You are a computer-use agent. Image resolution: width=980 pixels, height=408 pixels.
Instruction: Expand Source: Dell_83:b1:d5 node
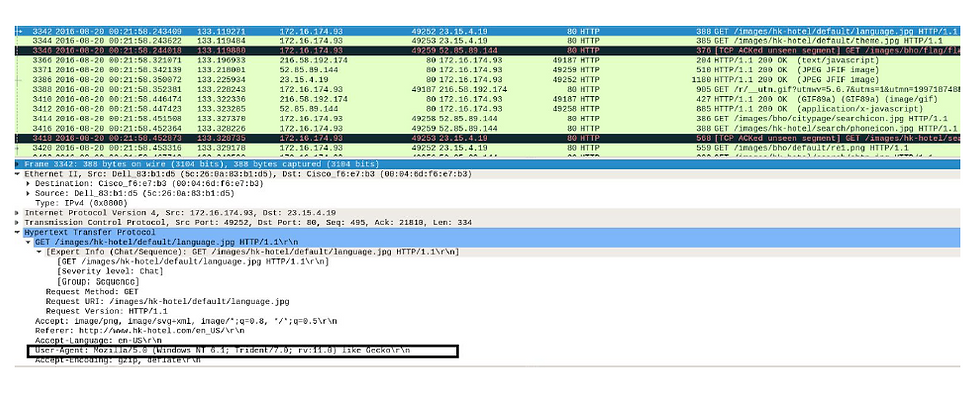[x=29, y=194]
